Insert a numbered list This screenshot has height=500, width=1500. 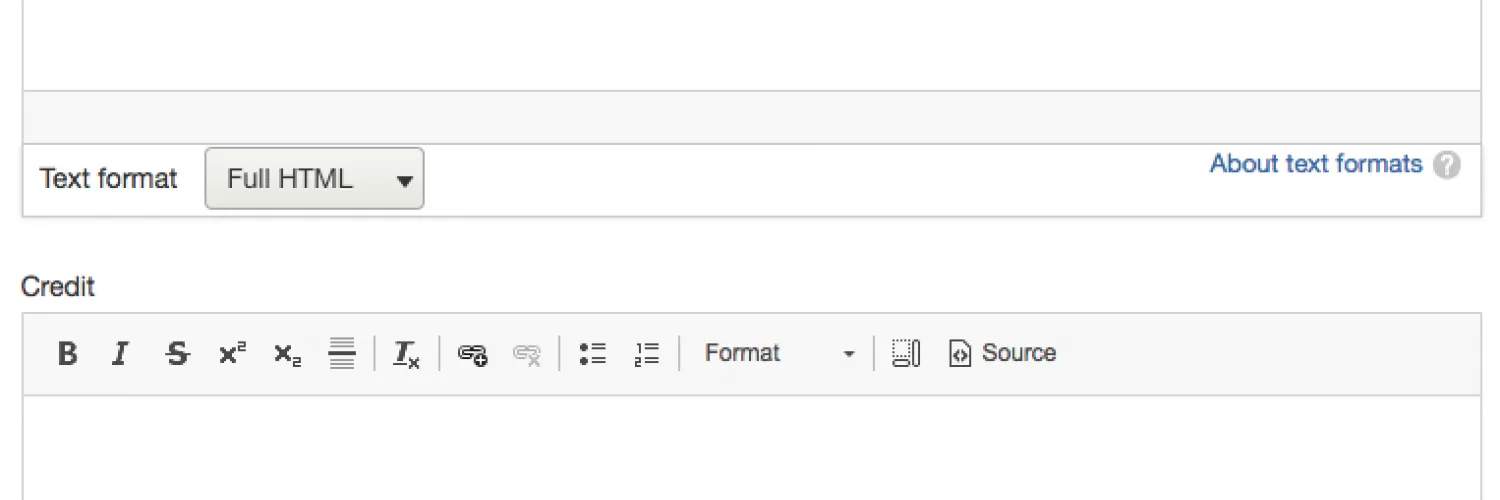pyautogui.click(x=647, y=353)
